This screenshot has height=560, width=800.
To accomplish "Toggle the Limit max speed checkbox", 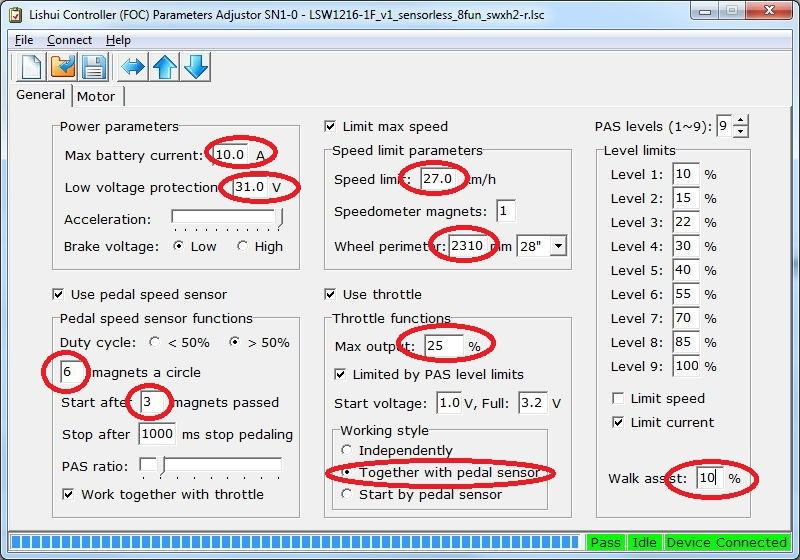I will [x=330, y=126].
